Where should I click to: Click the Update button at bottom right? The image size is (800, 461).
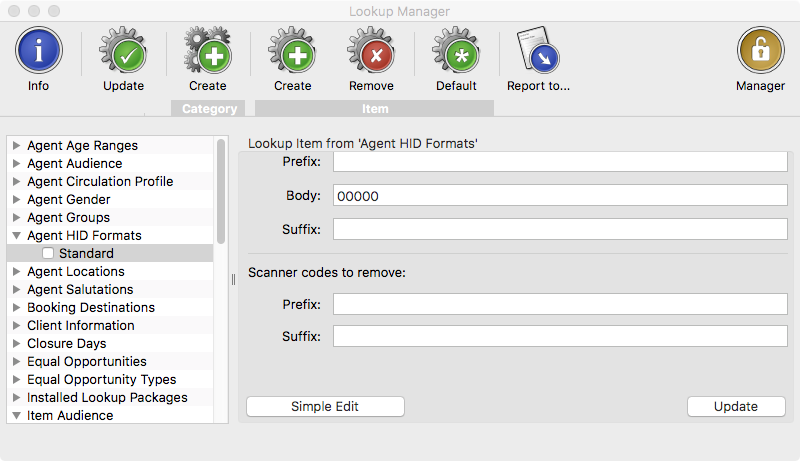point(736,406)
